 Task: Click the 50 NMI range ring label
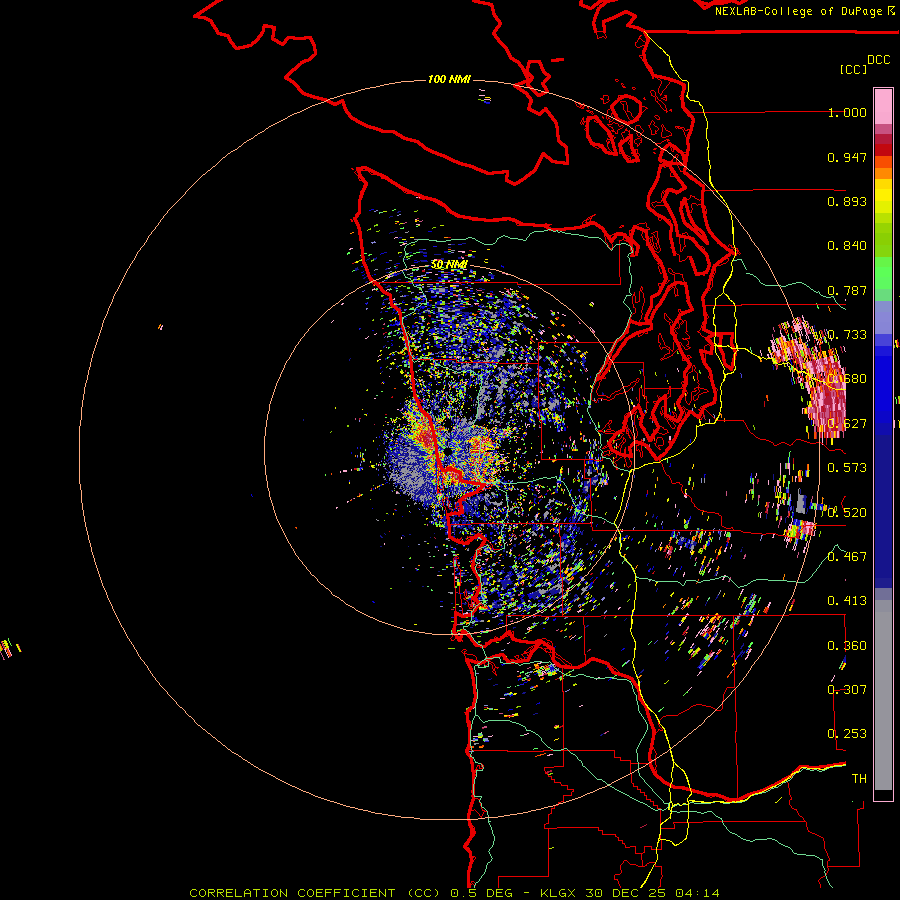coord(449,265)
